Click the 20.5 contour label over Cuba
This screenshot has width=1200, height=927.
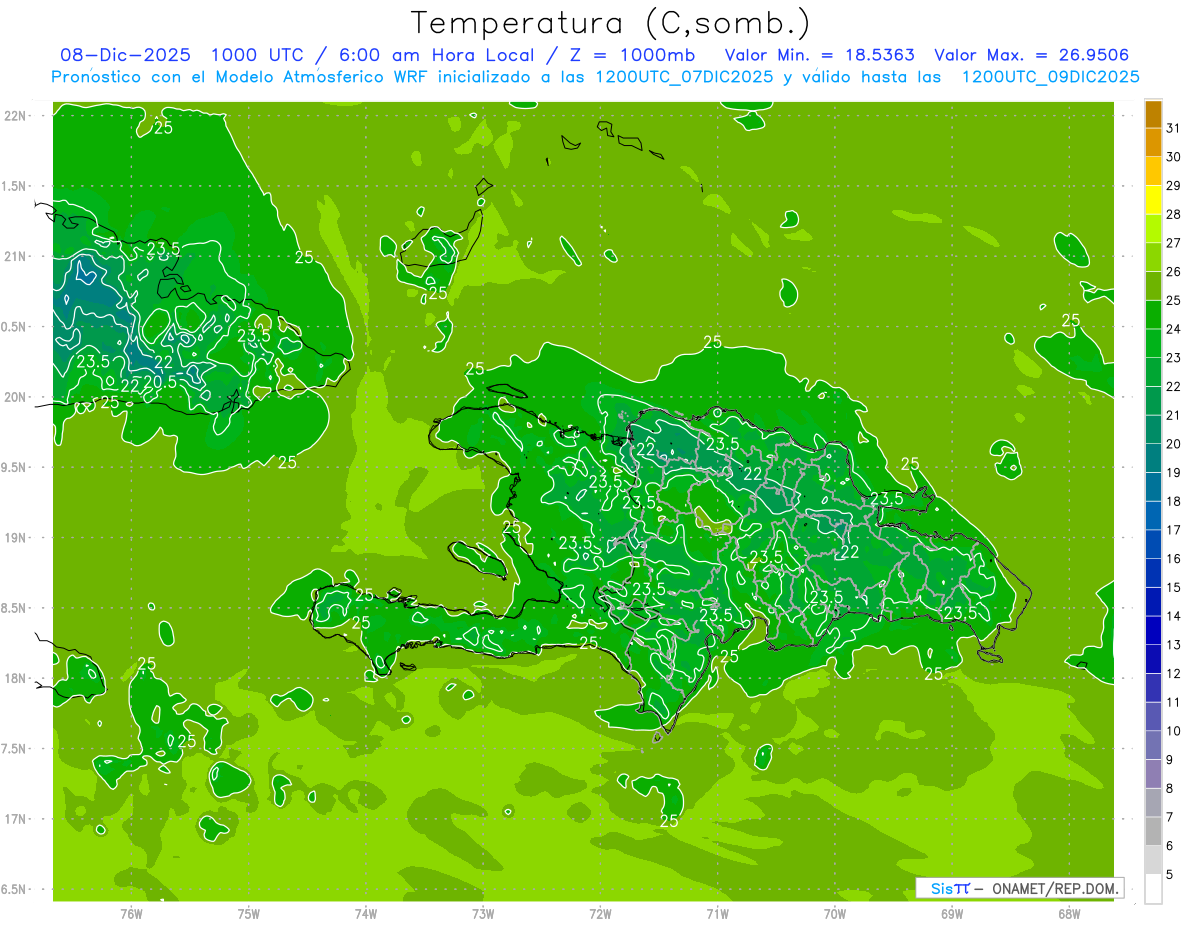pyautogui.click(x=160, y=381)
